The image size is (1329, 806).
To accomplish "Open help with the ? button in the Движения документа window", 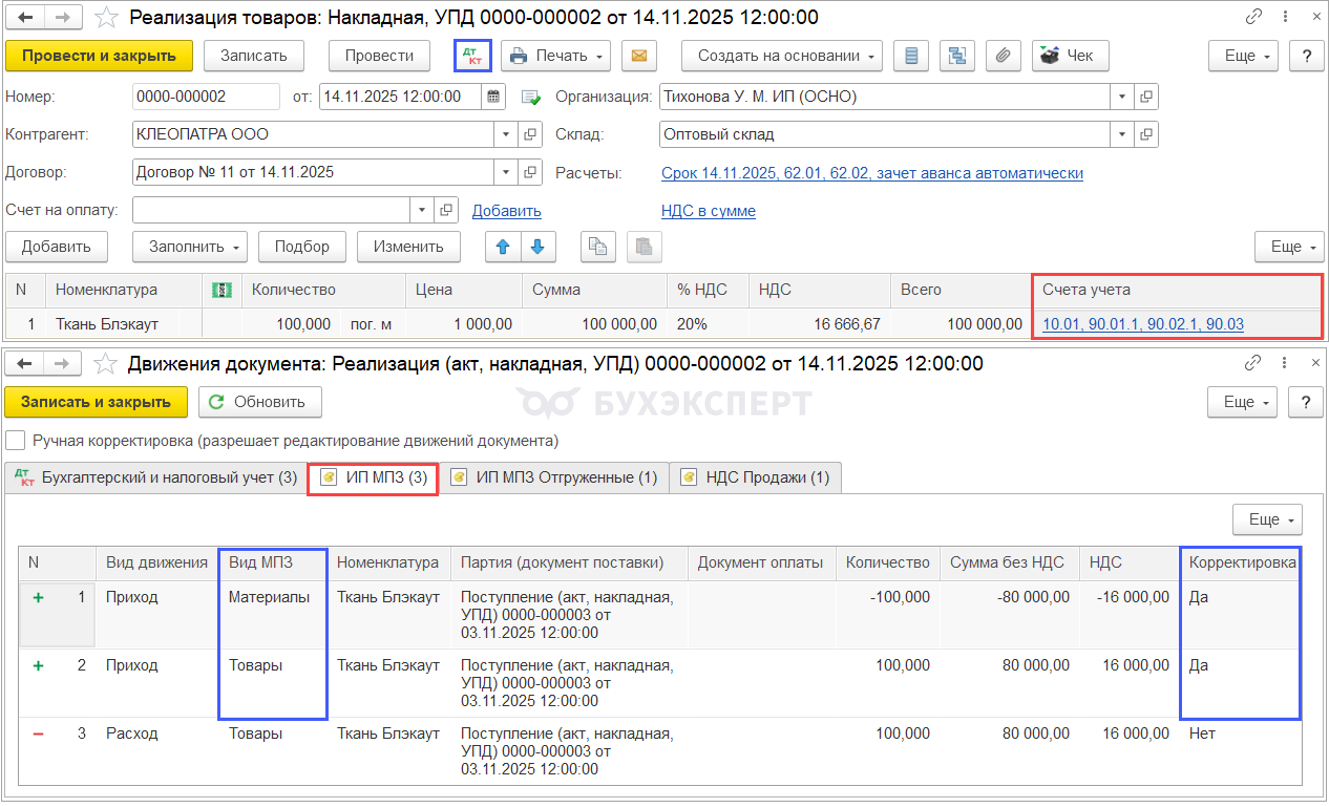I will (1305, 402).
